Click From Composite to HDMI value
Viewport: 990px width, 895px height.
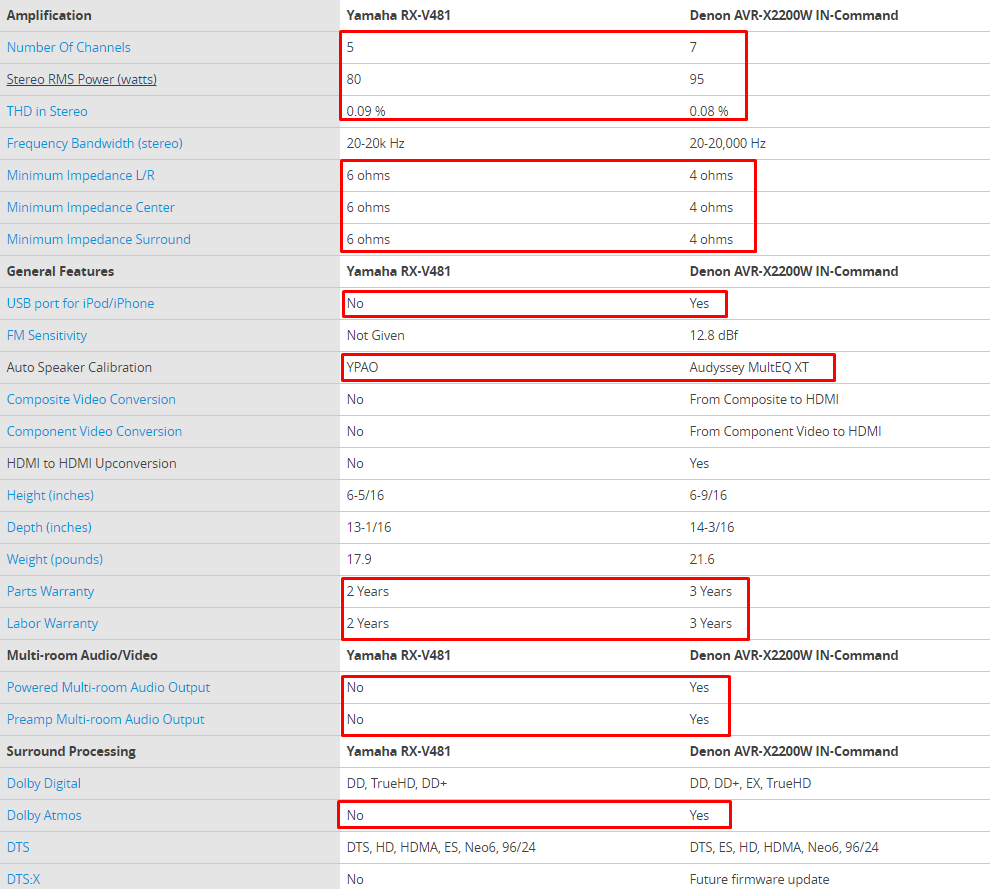pyautogui.click(x=764, y=400)
